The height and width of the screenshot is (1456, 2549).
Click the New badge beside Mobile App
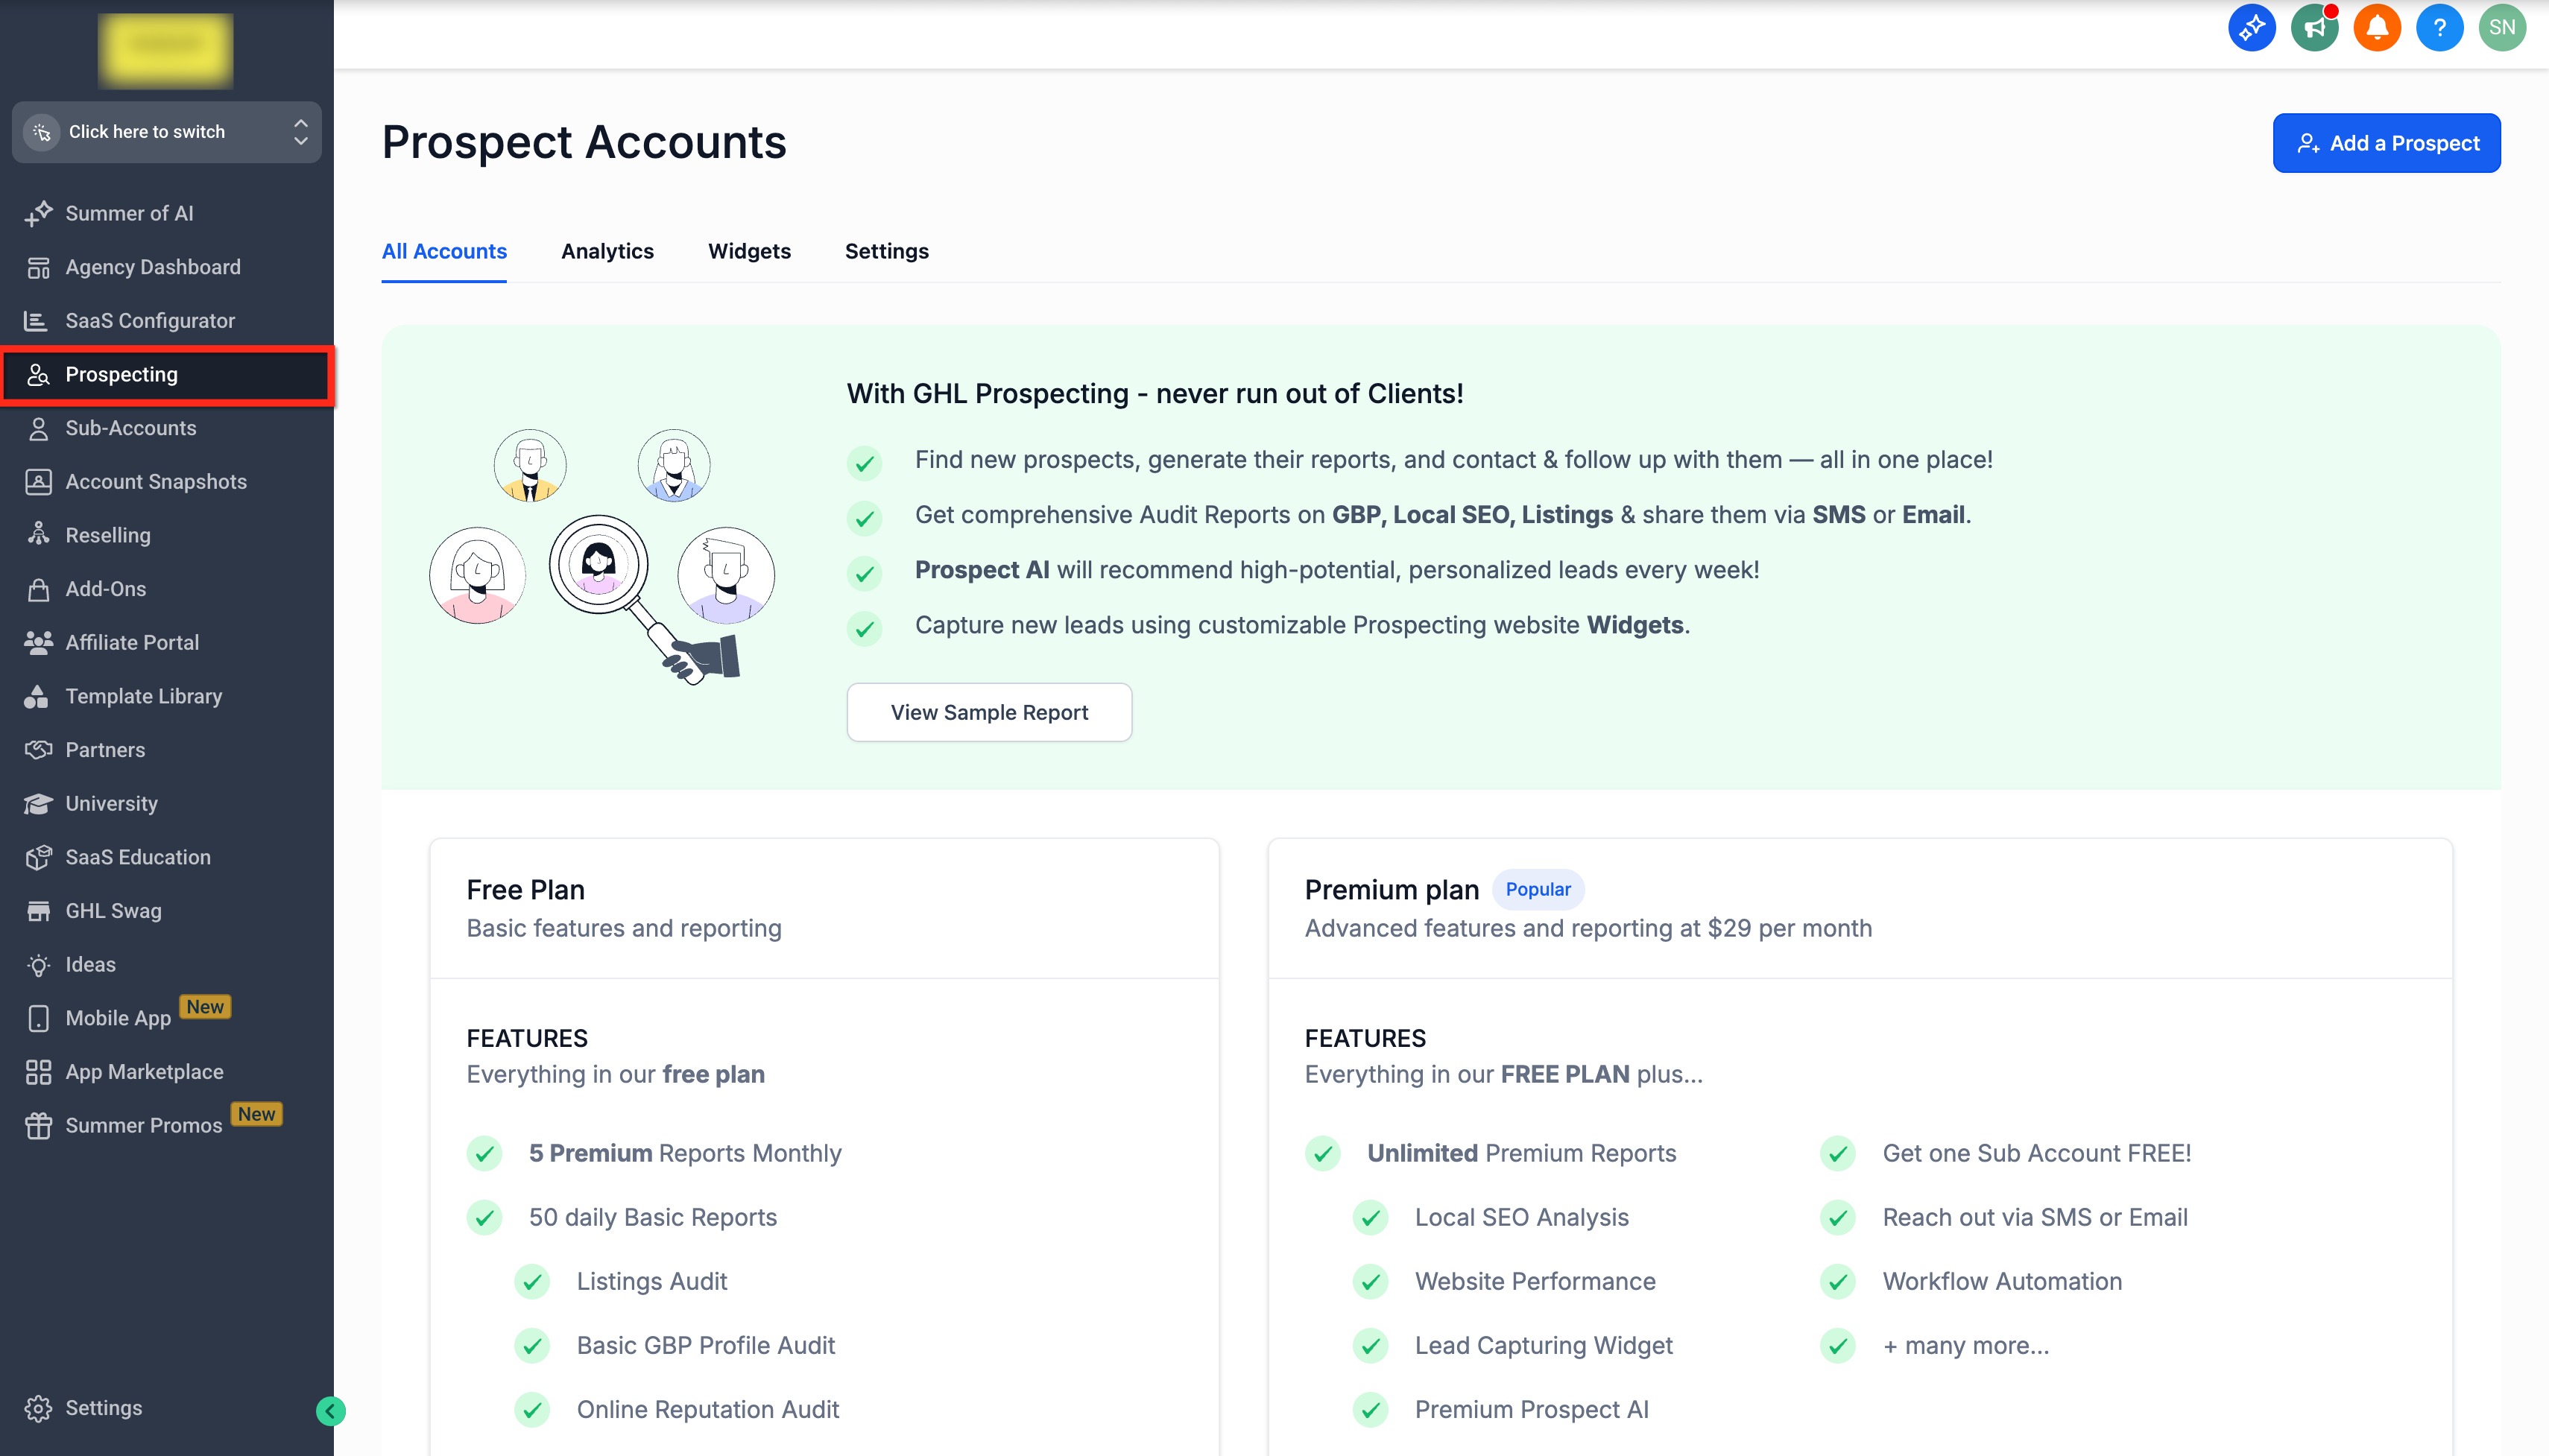205,1007
